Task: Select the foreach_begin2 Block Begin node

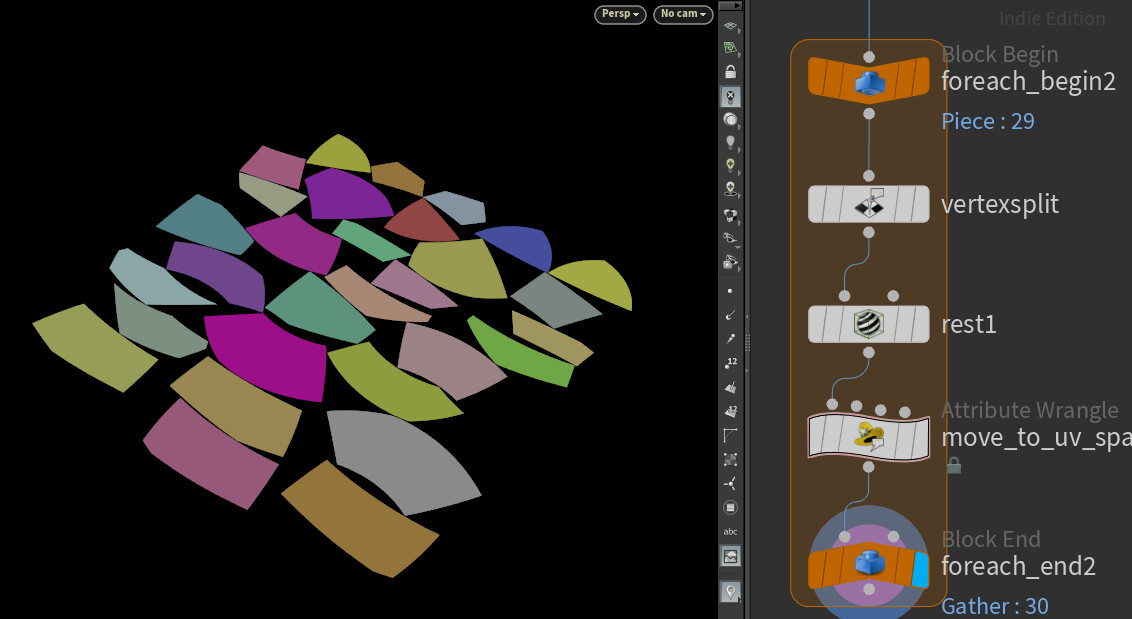Action: (868, 78)
